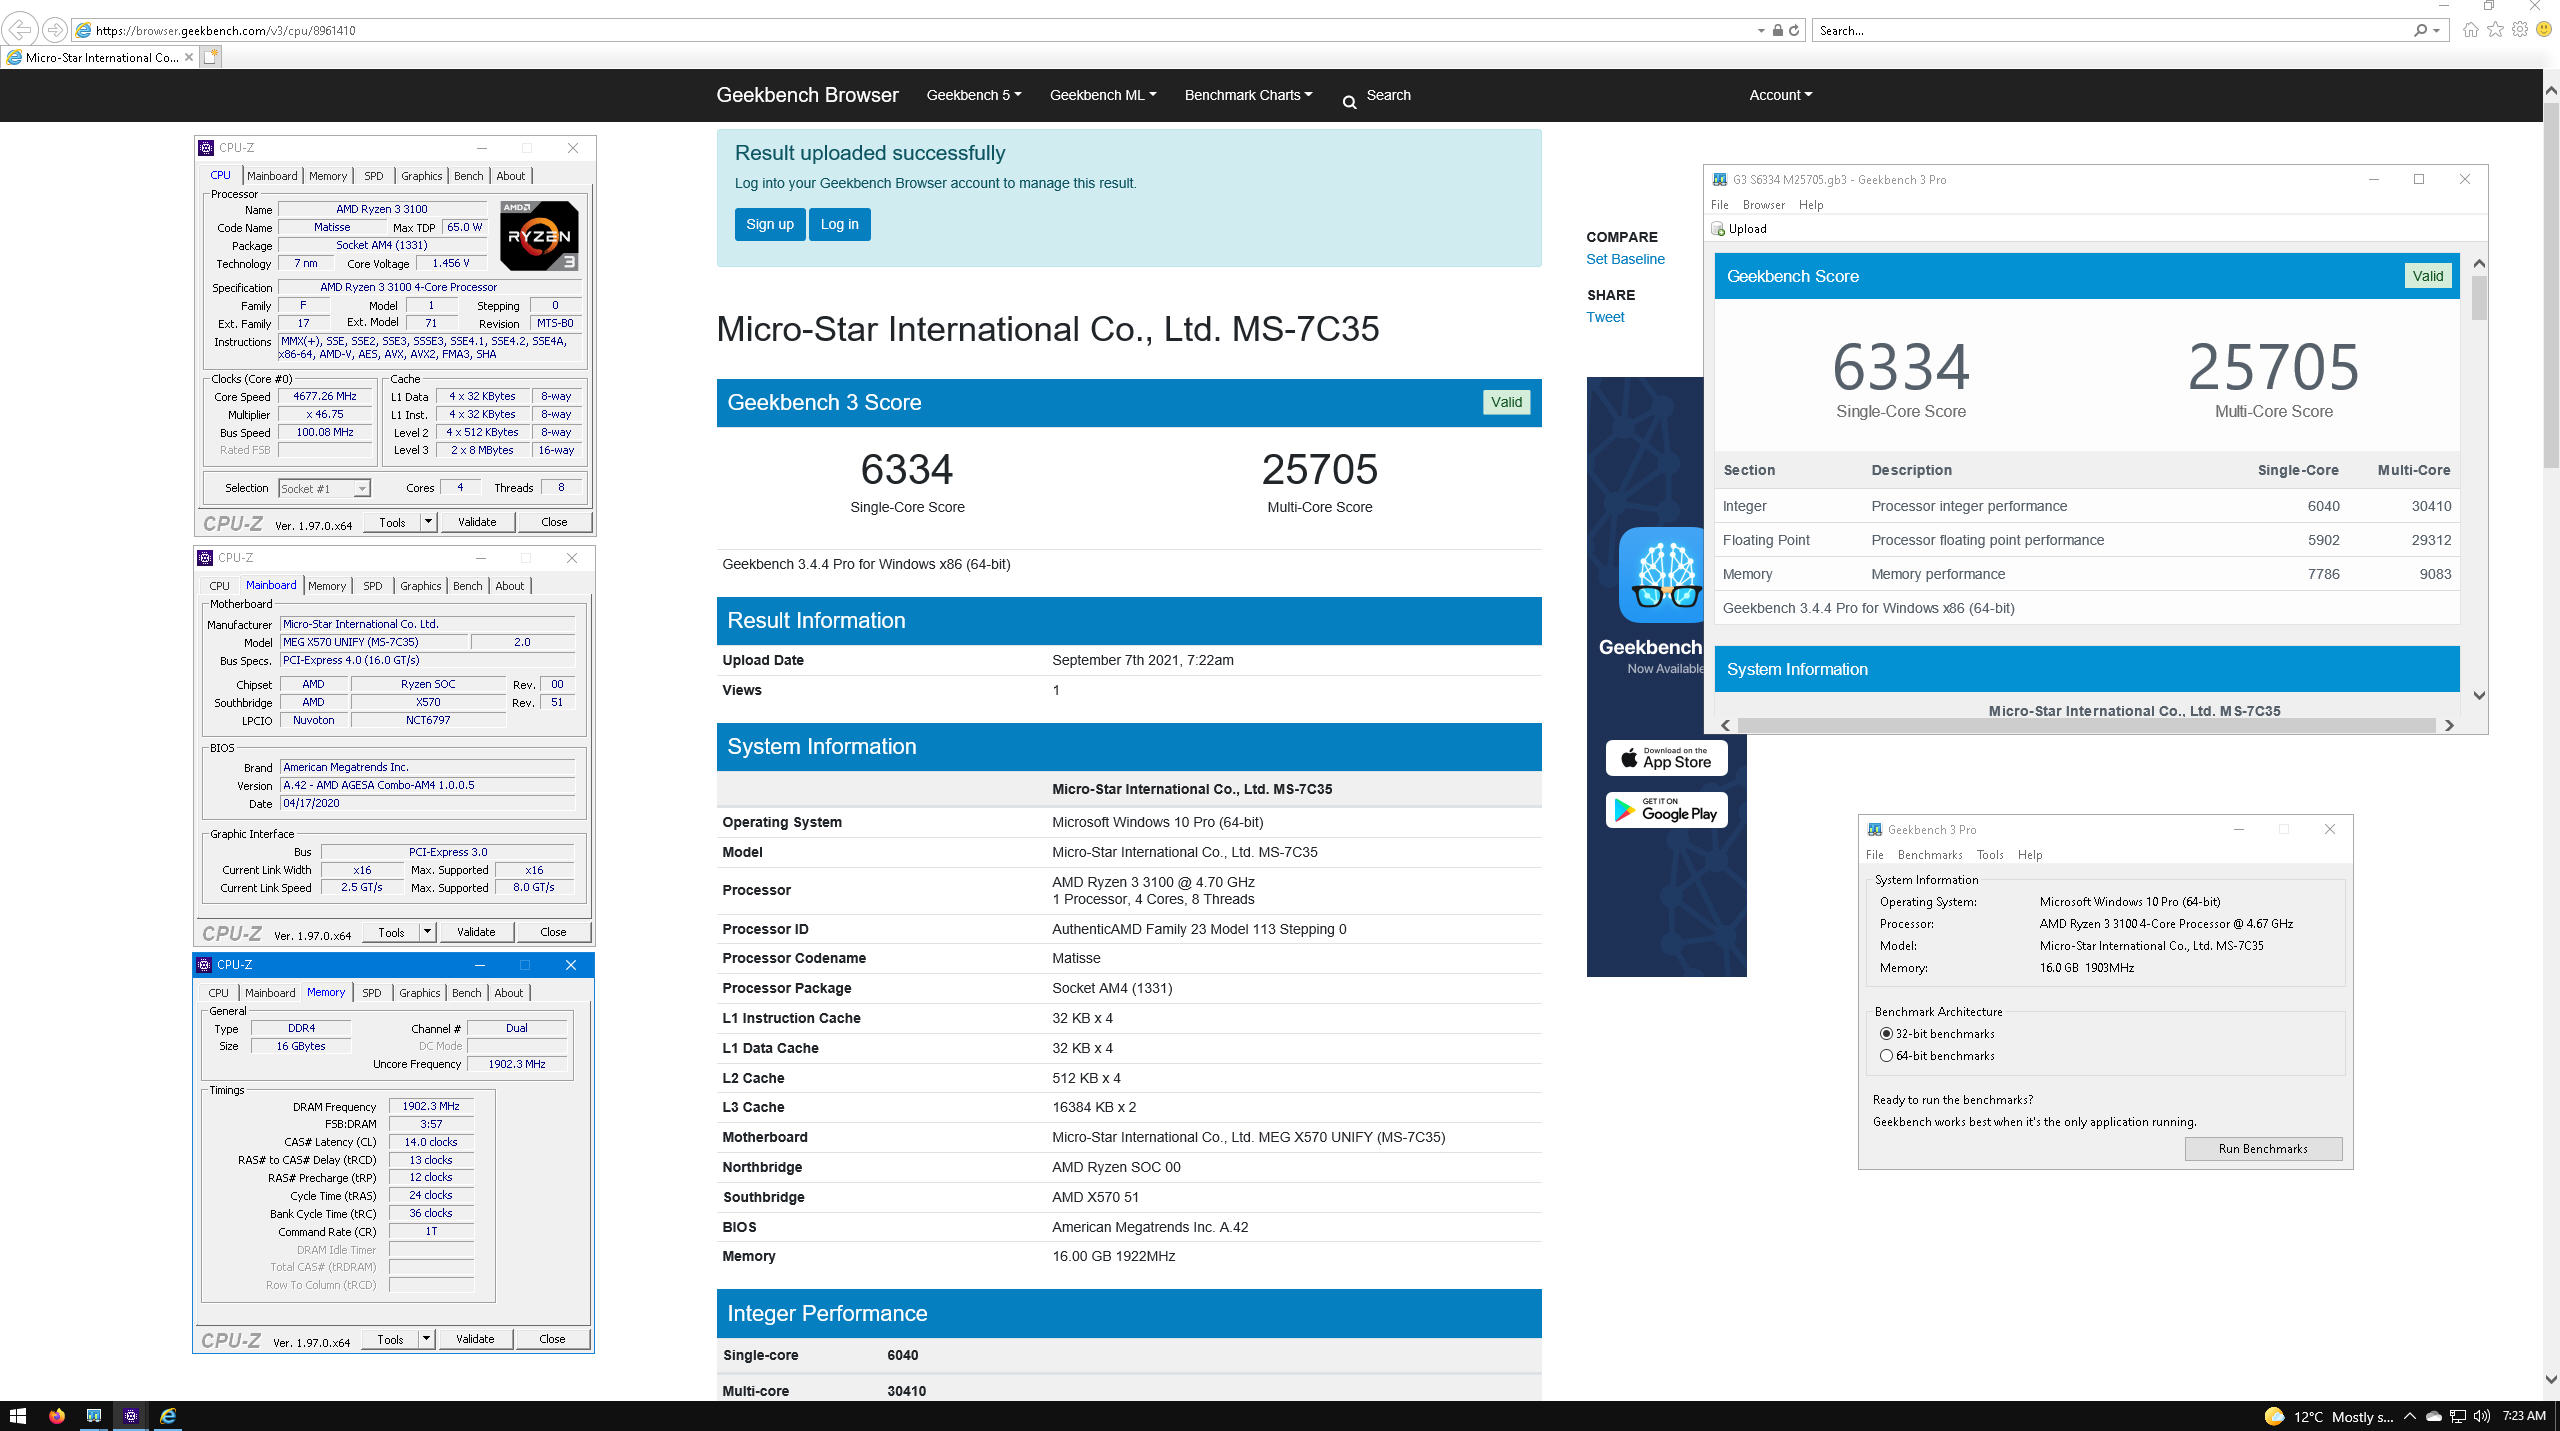2560x1431 pixels.
Task: Click the Log in button
Action: pos(839,224)
